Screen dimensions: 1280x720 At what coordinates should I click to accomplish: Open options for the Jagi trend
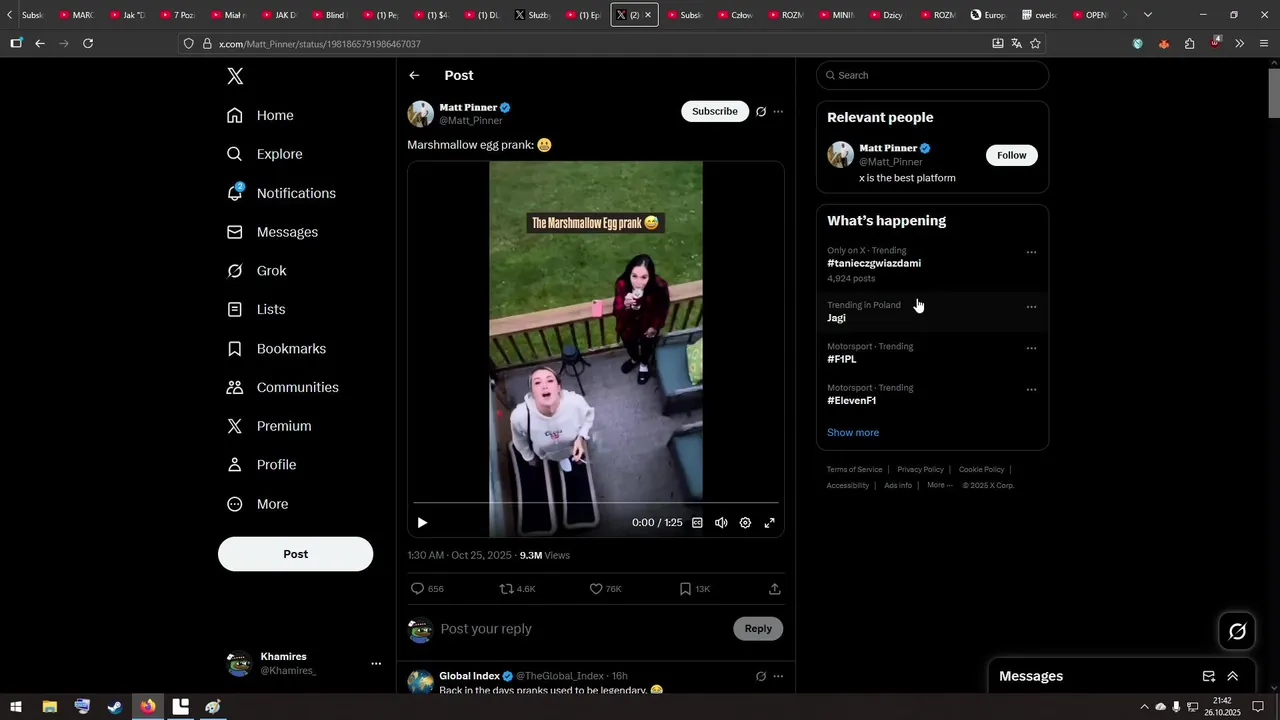pyautogui.click(x=1031, y=307)
